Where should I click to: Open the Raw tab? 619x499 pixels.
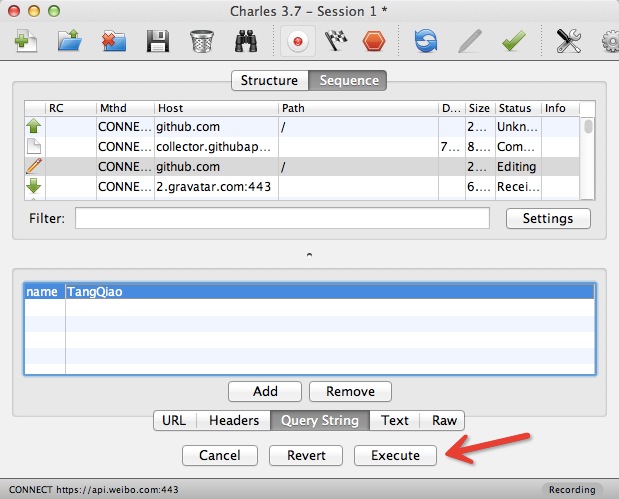point(442,421)
